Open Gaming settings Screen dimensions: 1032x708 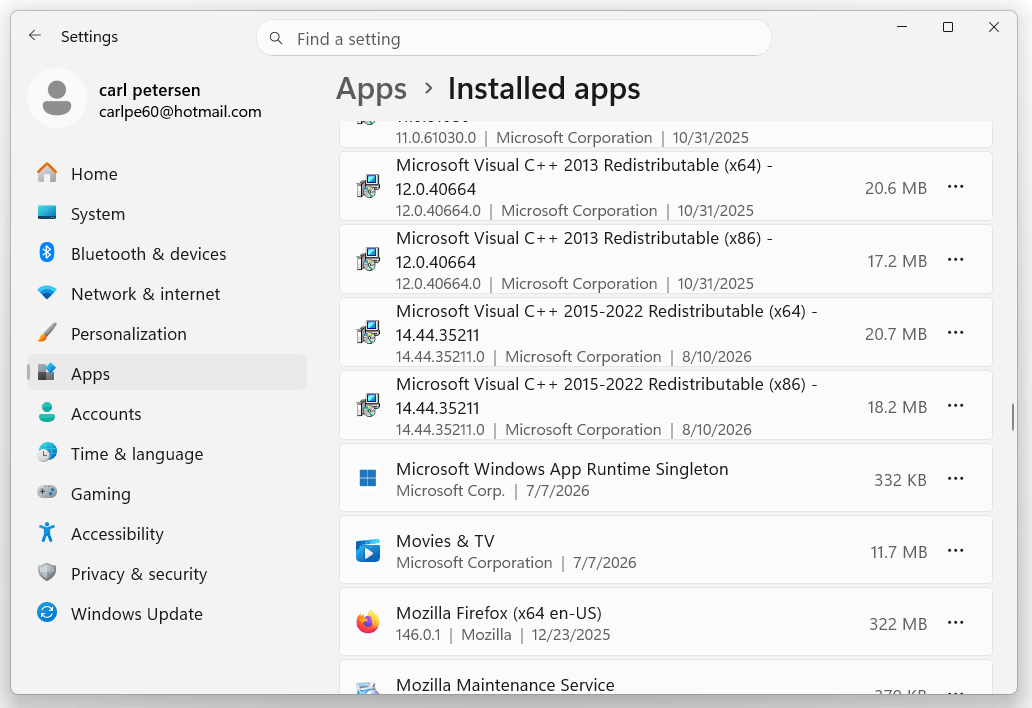pos(167,494)
